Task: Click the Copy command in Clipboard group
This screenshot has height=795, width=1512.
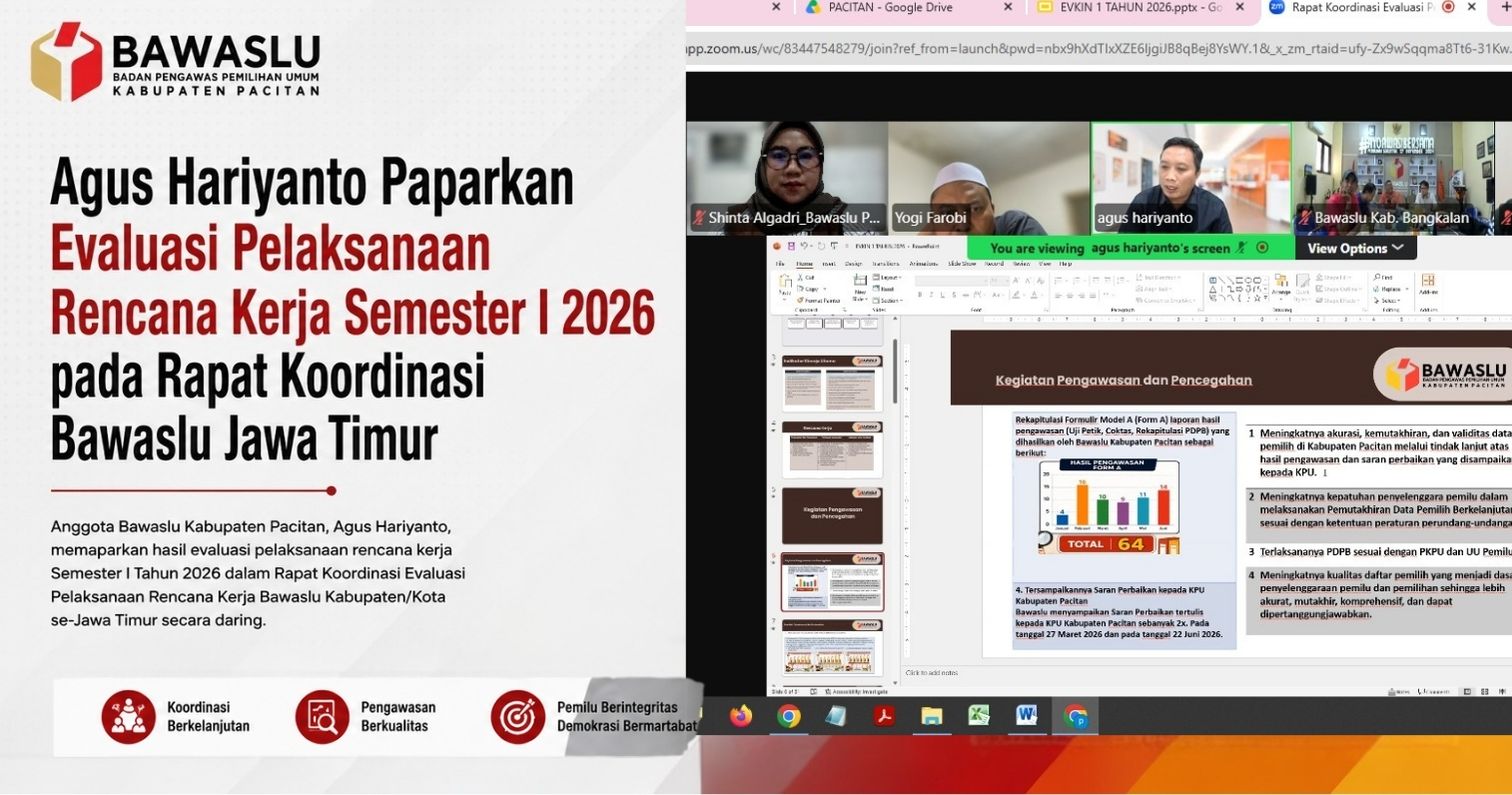Action: [x=807, y=289]
